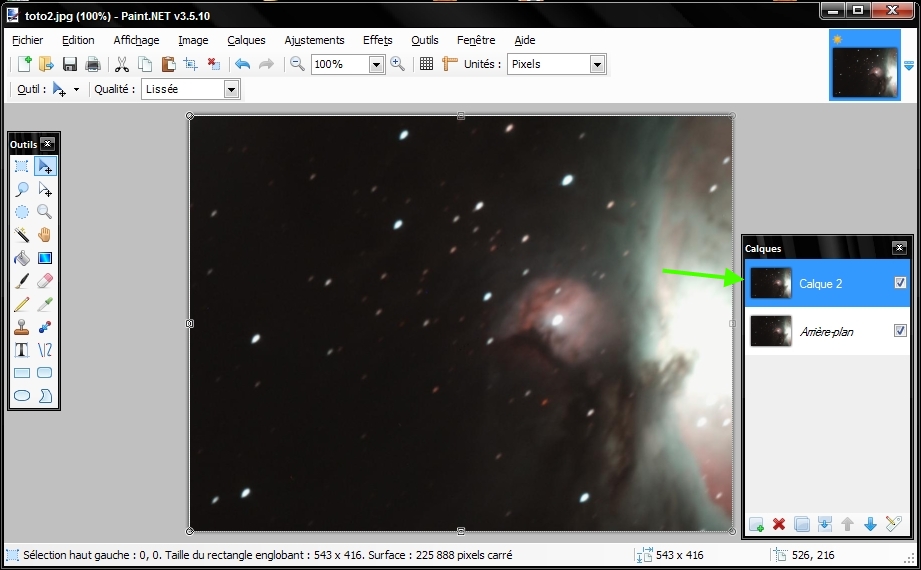Image resolution: width=921 pixels, height=570 pixels.
Task: Toggle visibility checkbox of Calque 2
Action: 900,283
